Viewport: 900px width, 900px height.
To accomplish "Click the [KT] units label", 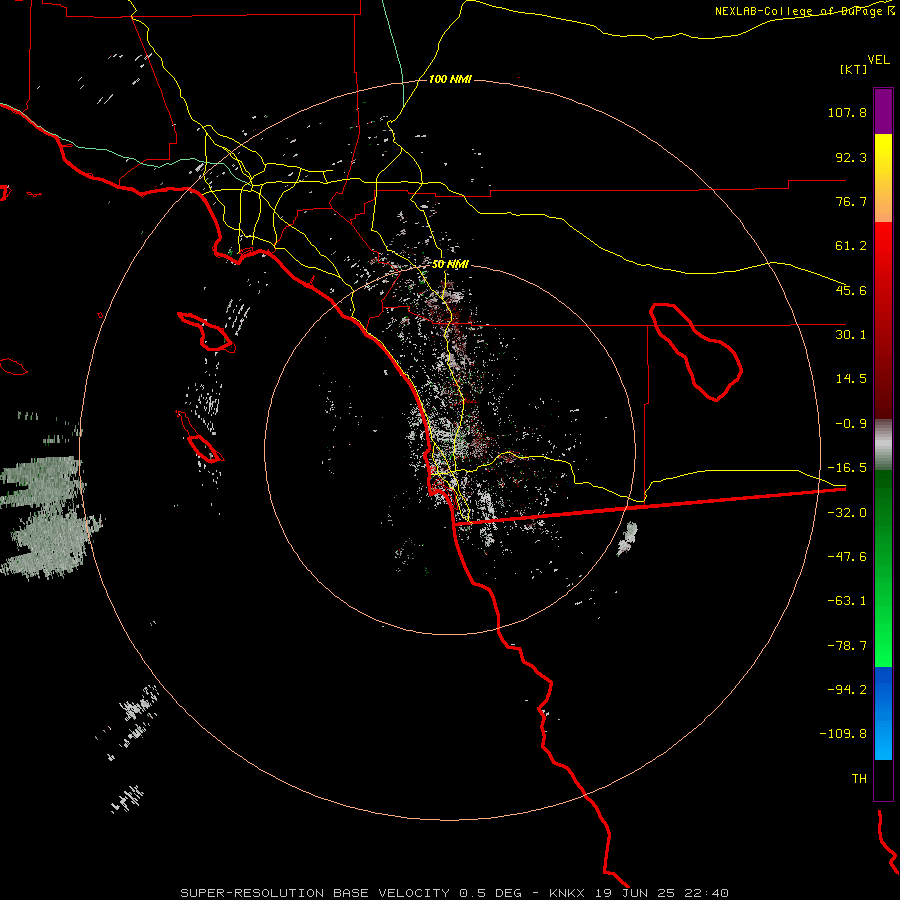I will 854,69.
